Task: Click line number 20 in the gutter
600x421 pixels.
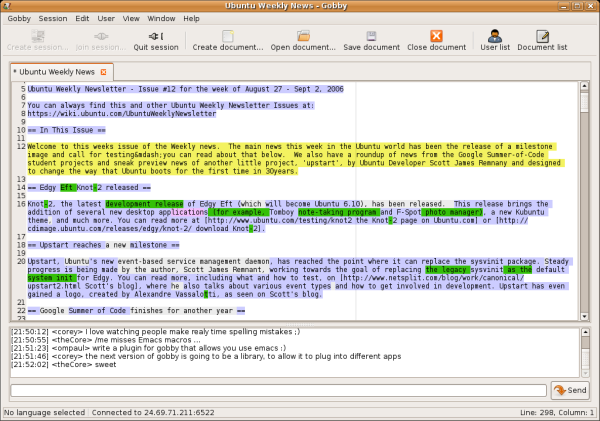Action: (21, 261)
